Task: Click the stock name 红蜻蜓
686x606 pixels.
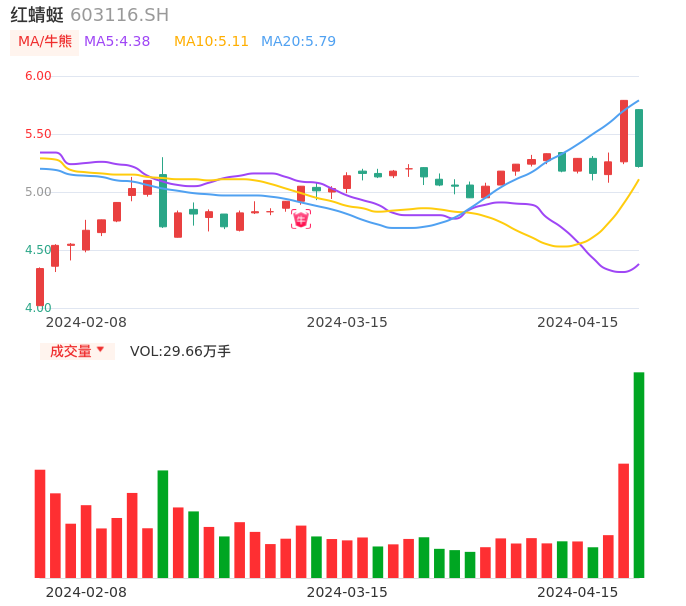Action: click(37, 15)
